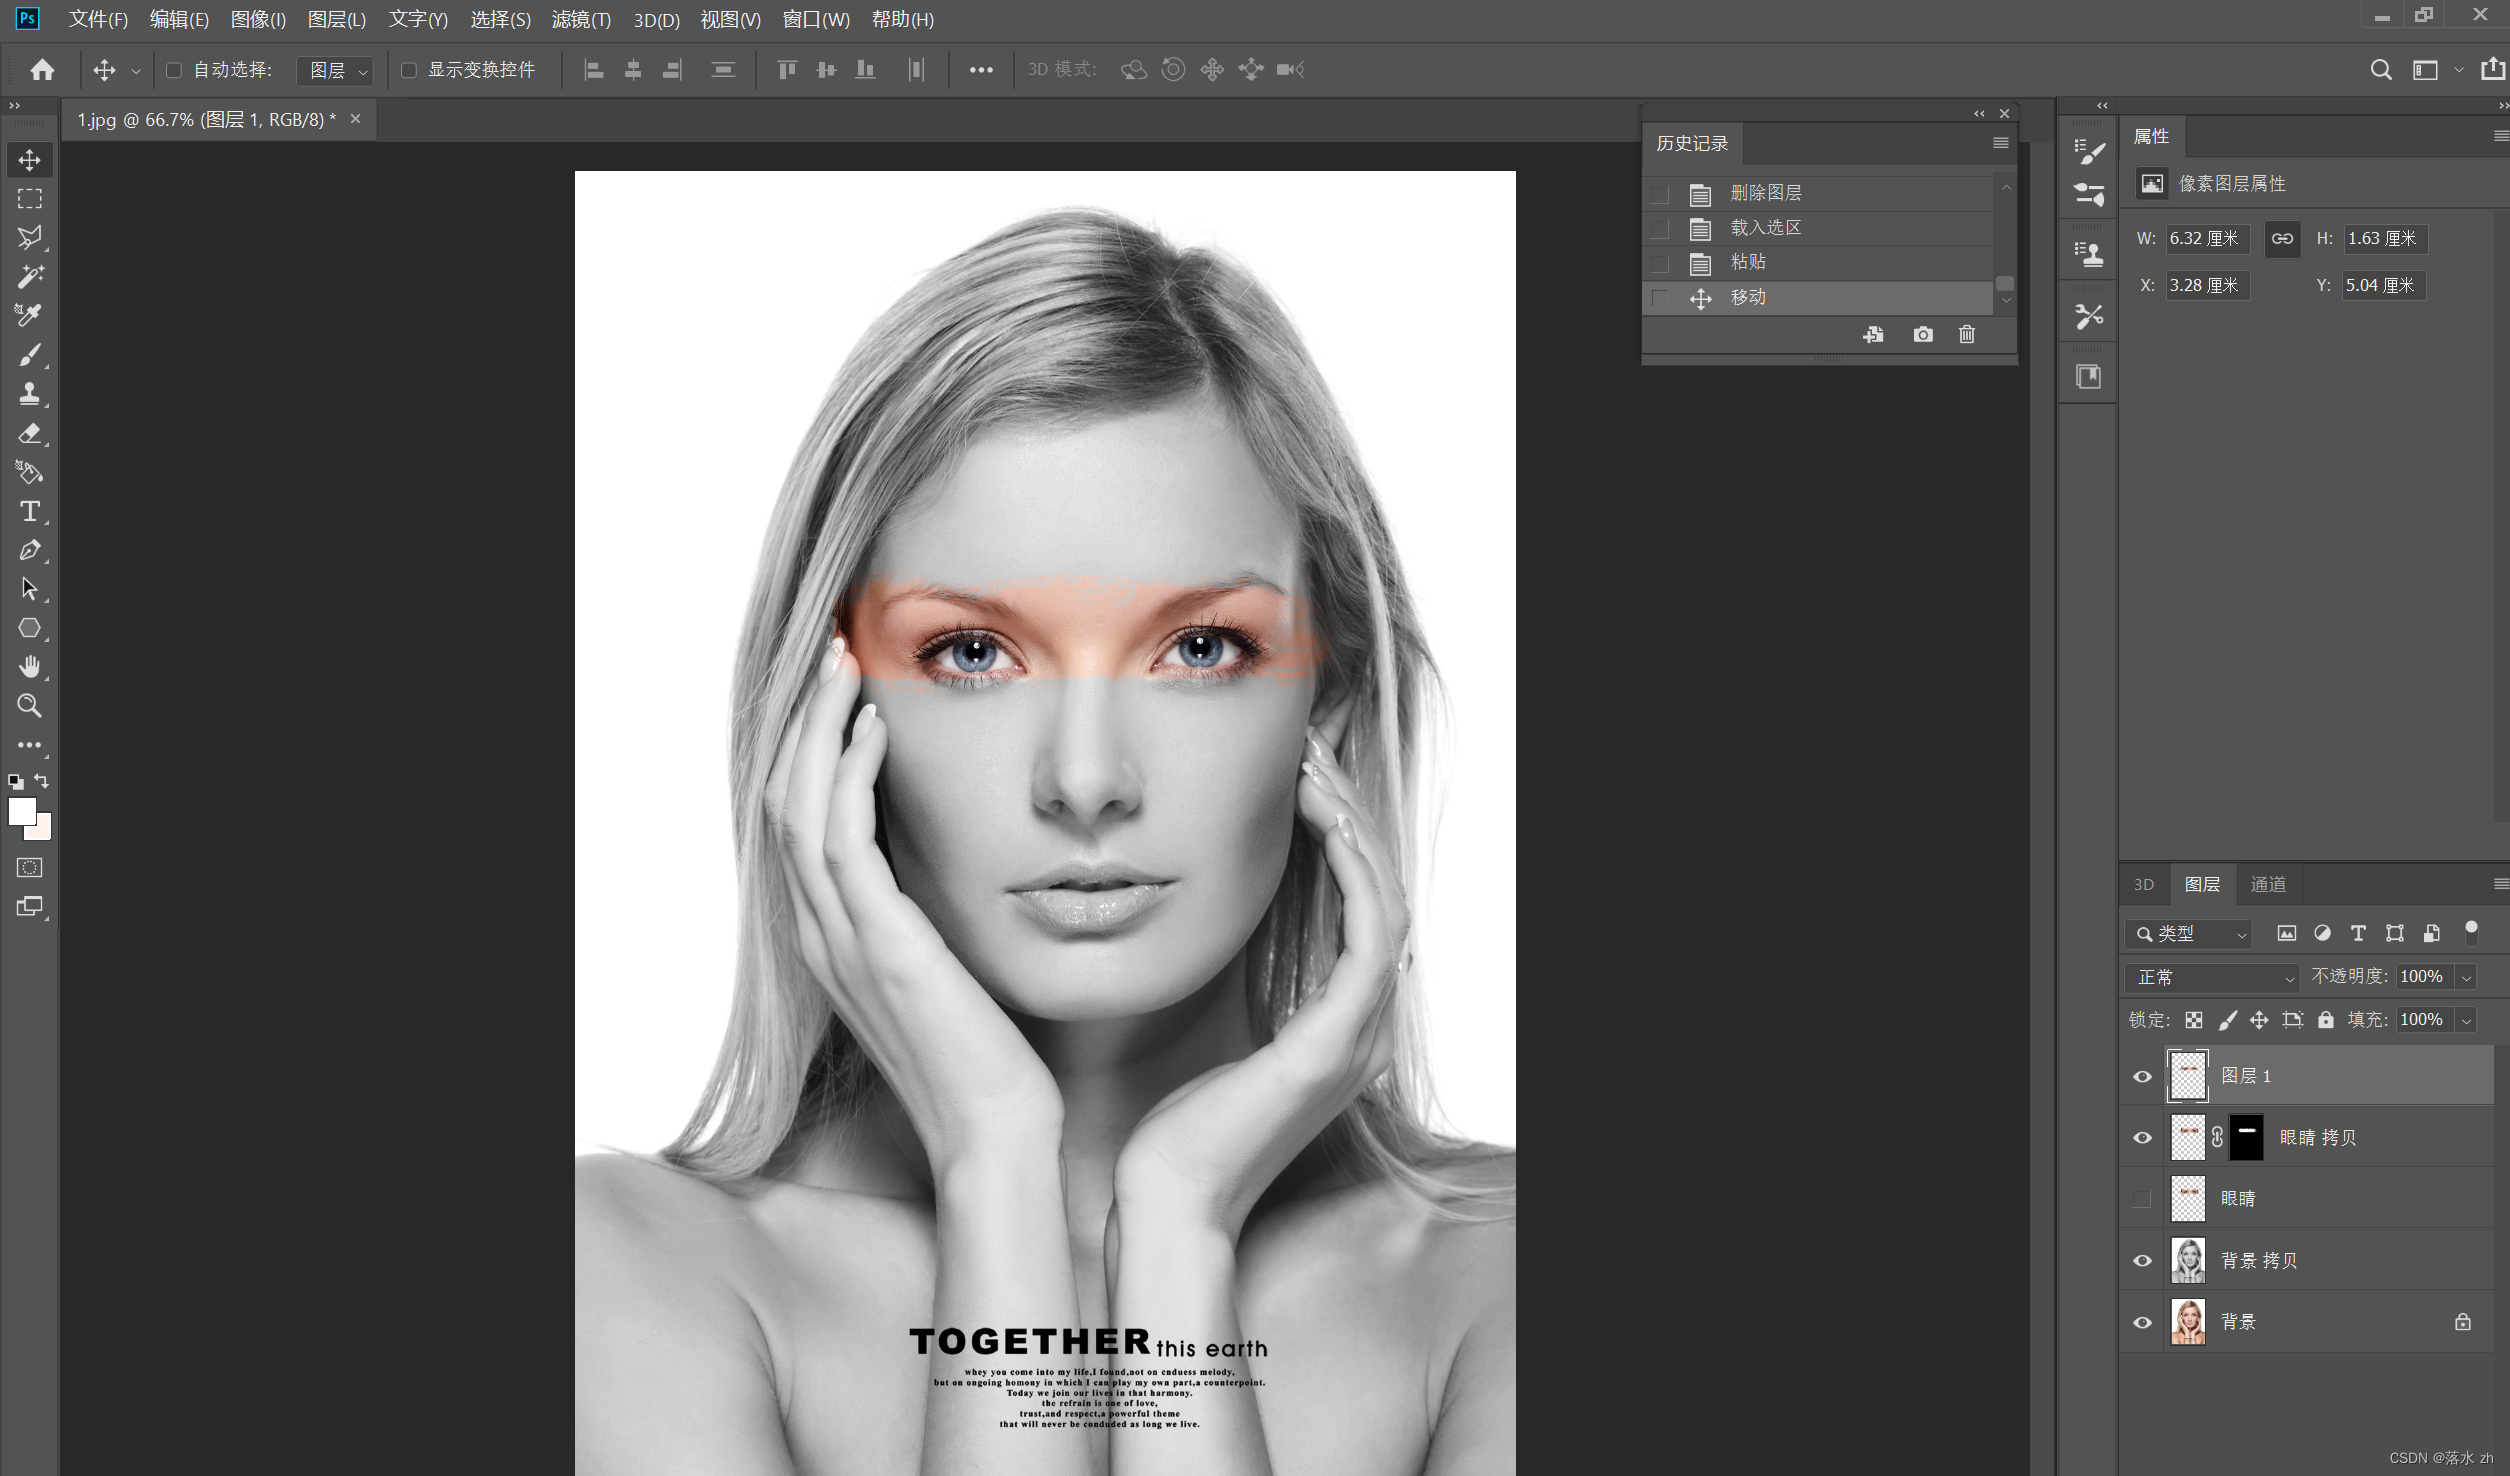Lock transparent pixels icon in Layers
2510x1476 pixels.
[x=2194, y=1020]
